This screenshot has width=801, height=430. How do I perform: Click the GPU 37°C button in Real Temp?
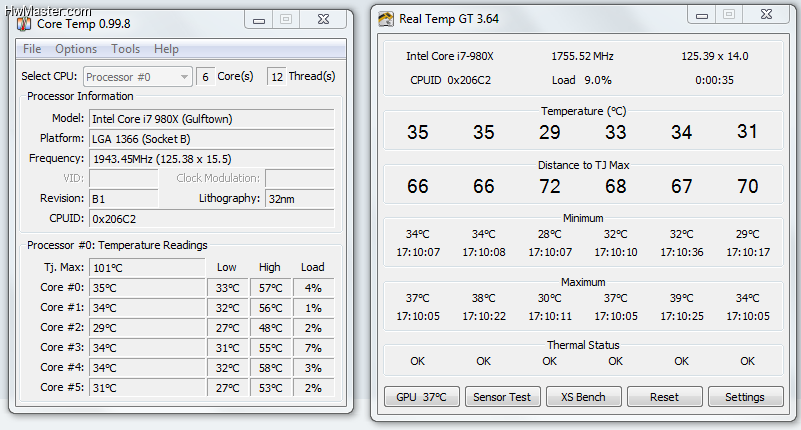pyautogui.click(x=421, y=397)
